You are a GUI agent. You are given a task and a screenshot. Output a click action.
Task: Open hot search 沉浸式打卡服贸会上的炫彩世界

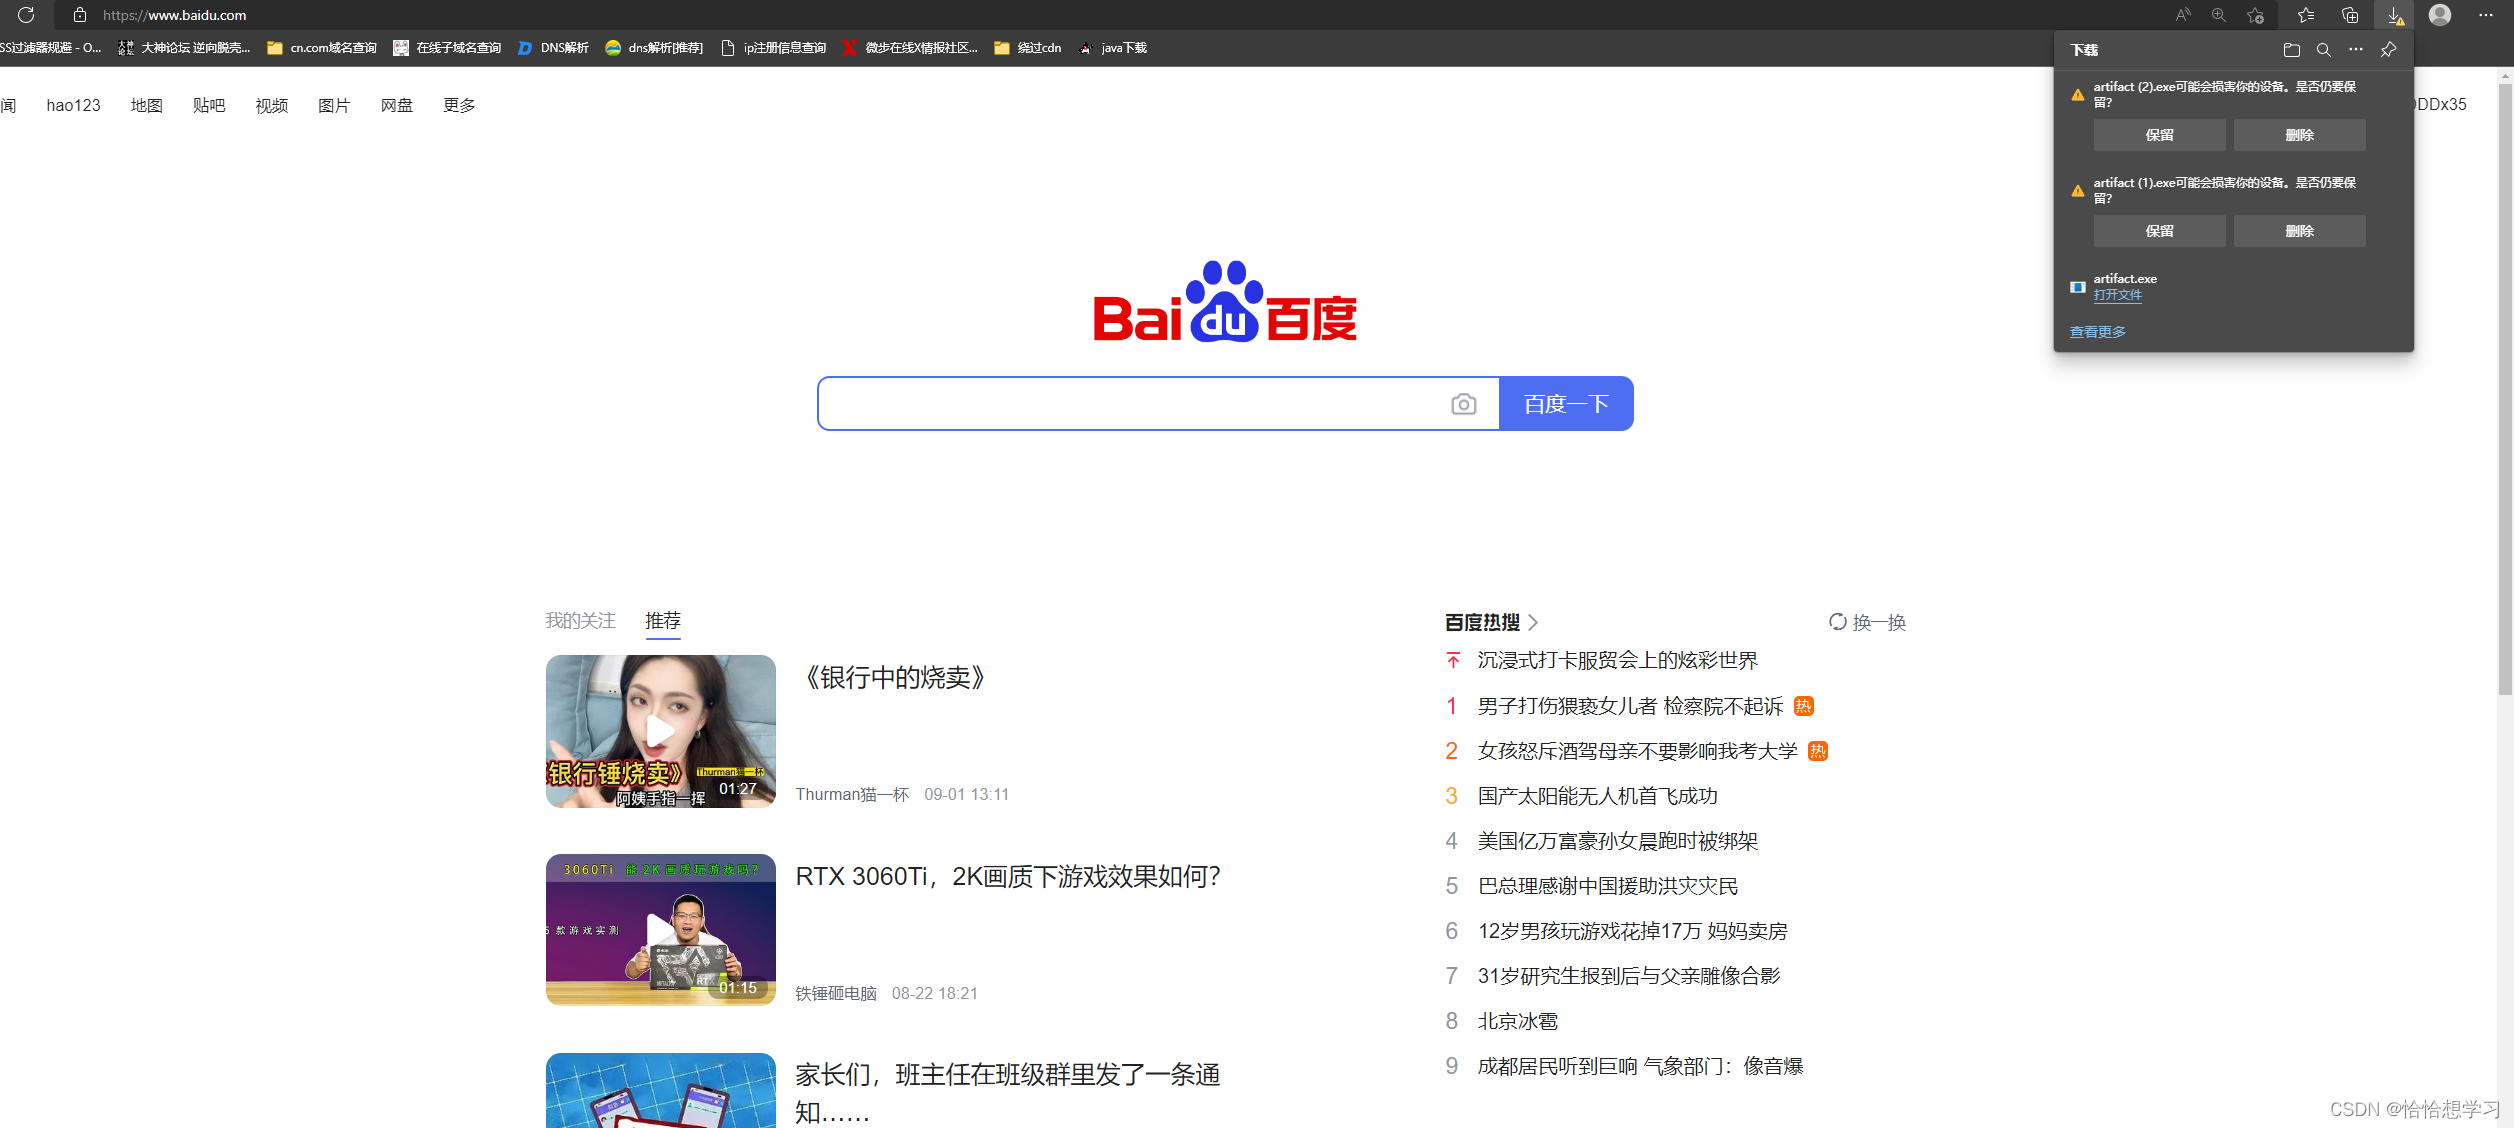click(1617, 660)
